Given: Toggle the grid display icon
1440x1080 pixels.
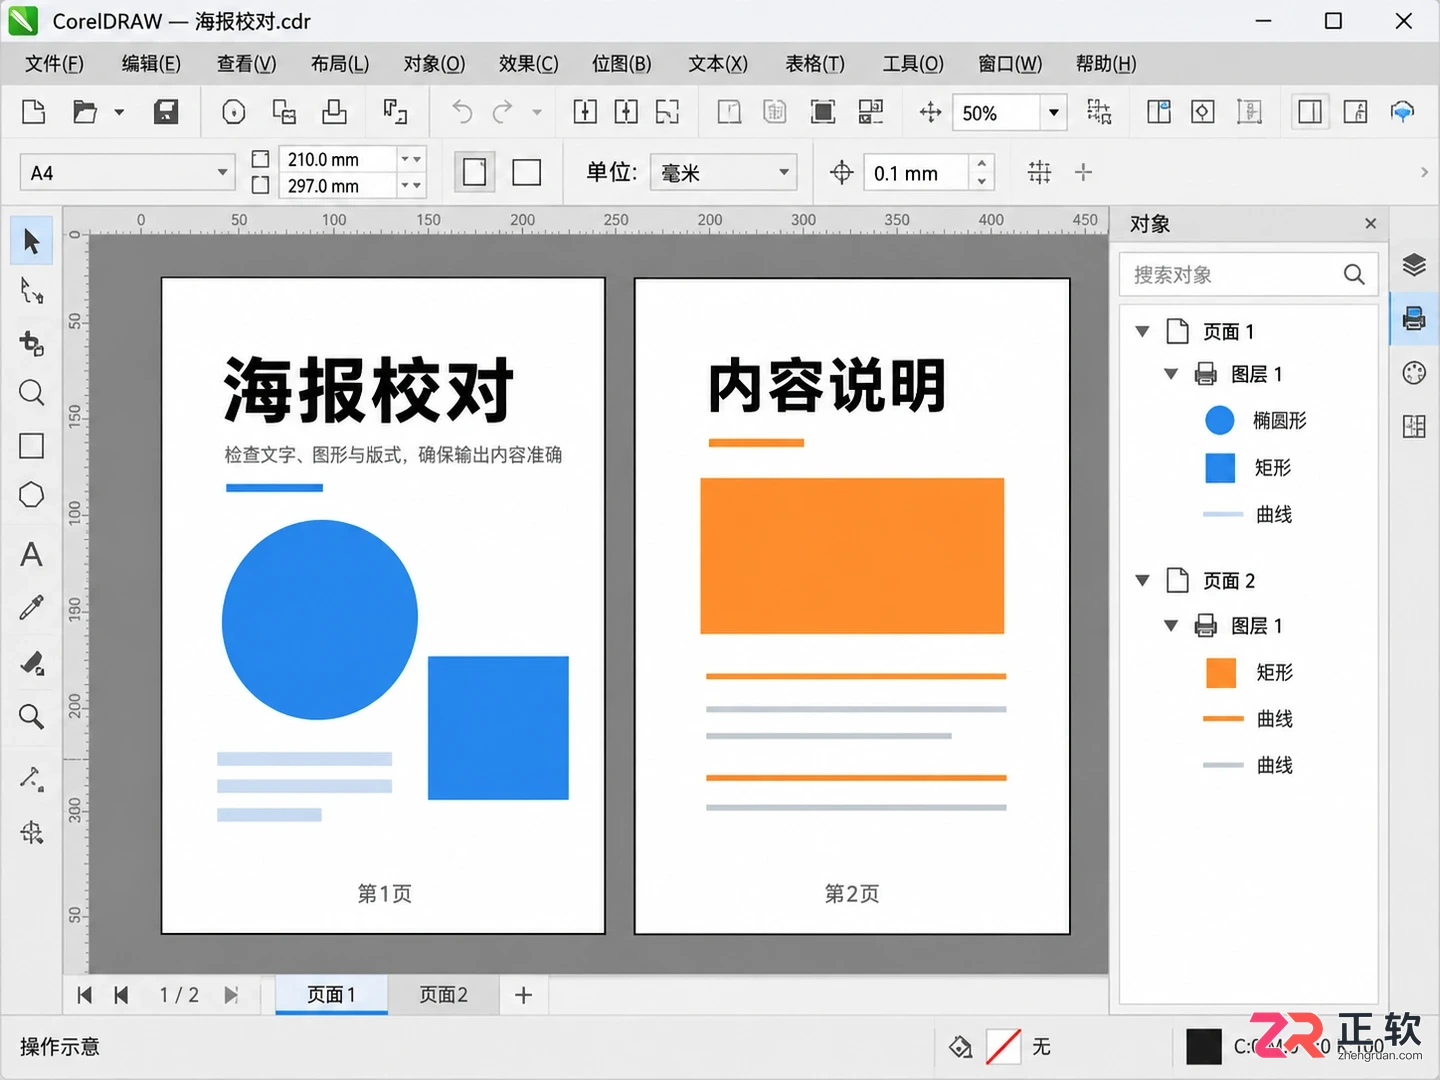Looking at the screenshot, I should tap(1040, 172).
